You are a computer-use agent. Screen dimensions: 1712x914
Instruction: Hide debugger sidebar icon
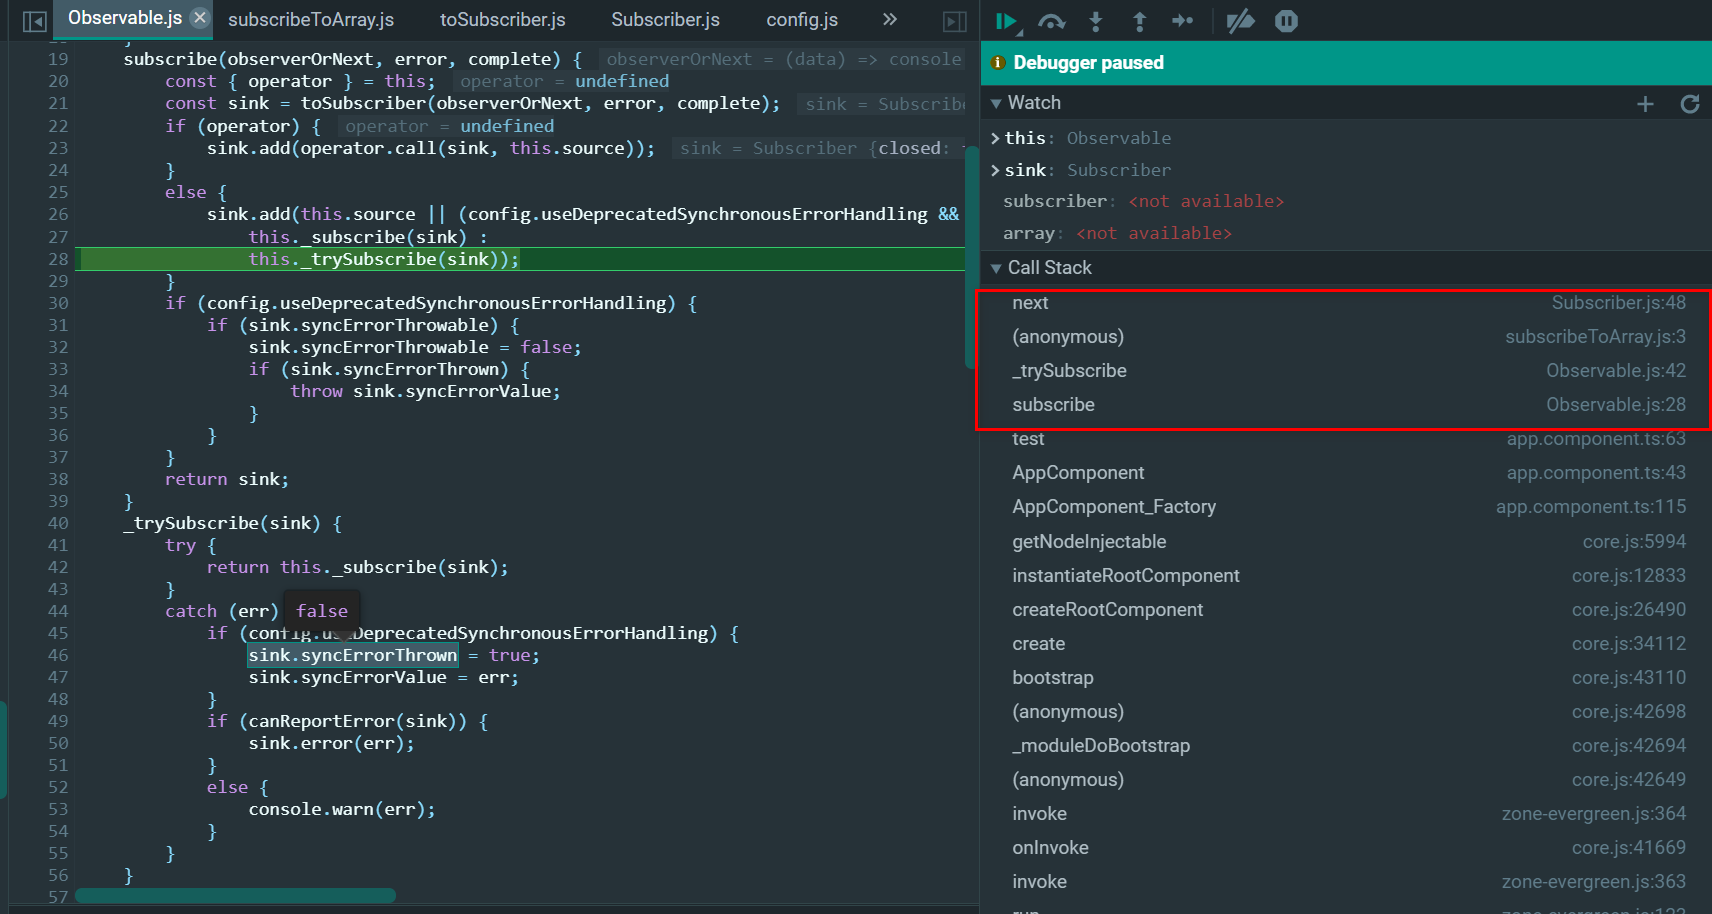(x=955, y=21)
